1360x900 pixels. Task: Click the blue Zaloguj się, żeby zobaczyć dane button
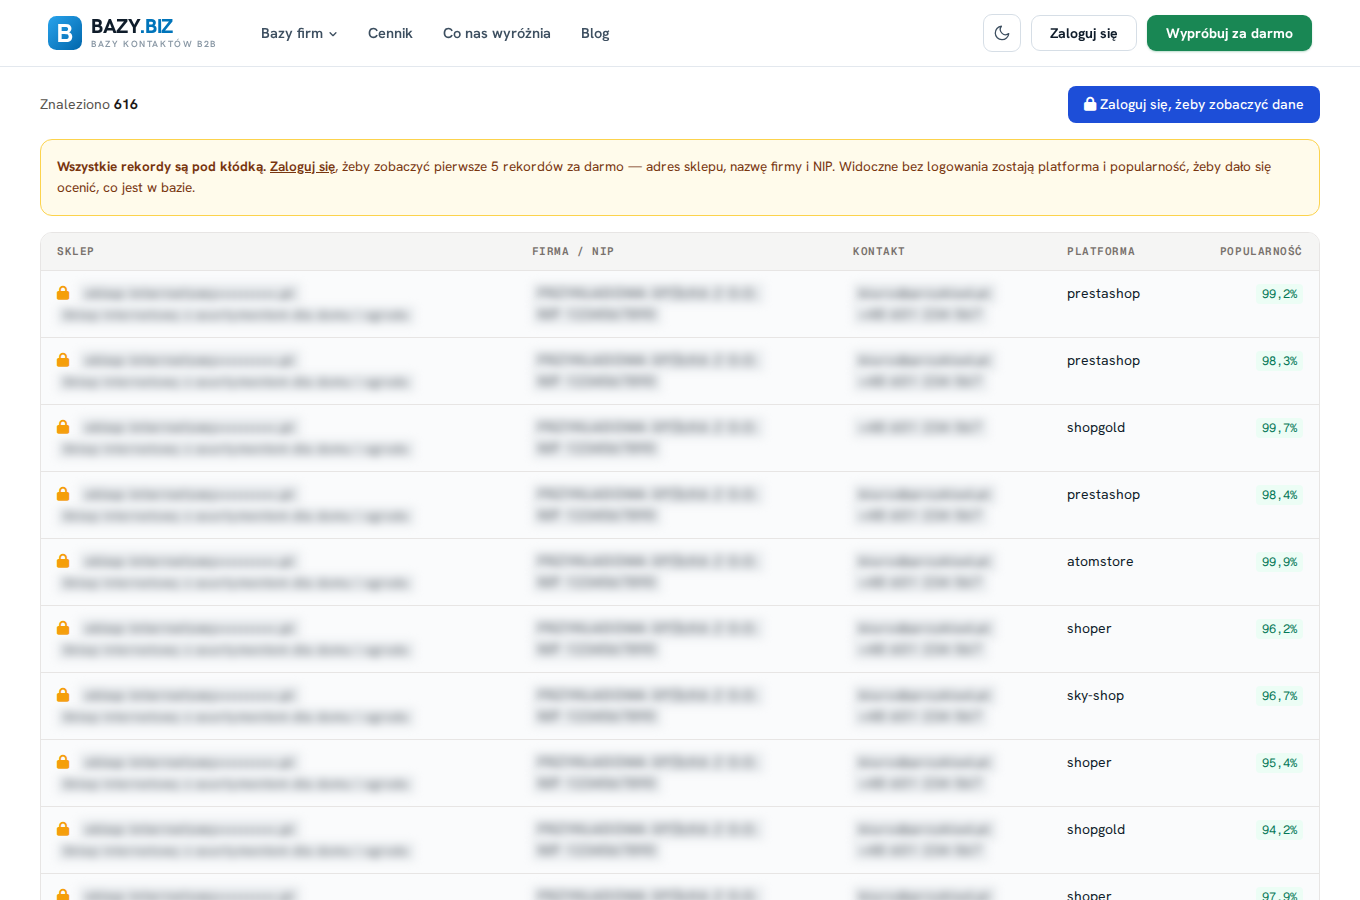1194,104
